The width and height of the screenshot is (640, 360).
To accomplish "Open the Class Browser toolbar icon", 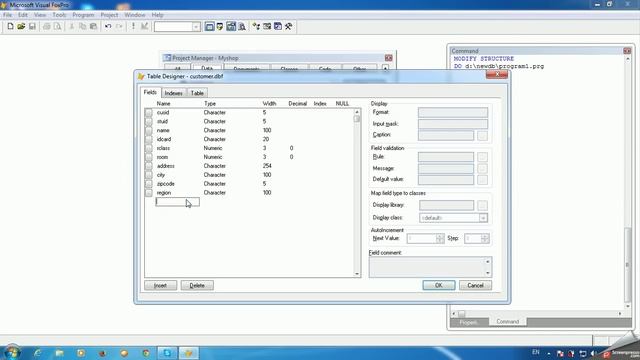I will point(256,27).
